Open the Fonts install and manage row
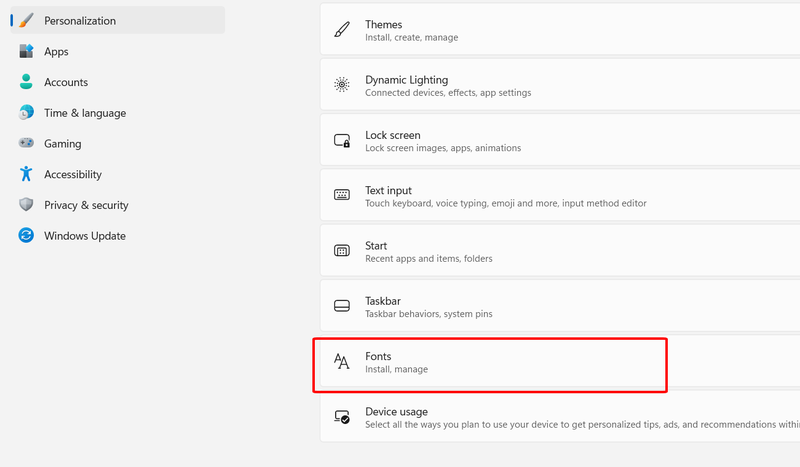Image resolution: width=800 pixels, height=467 pixels. [x=490, y=362]
